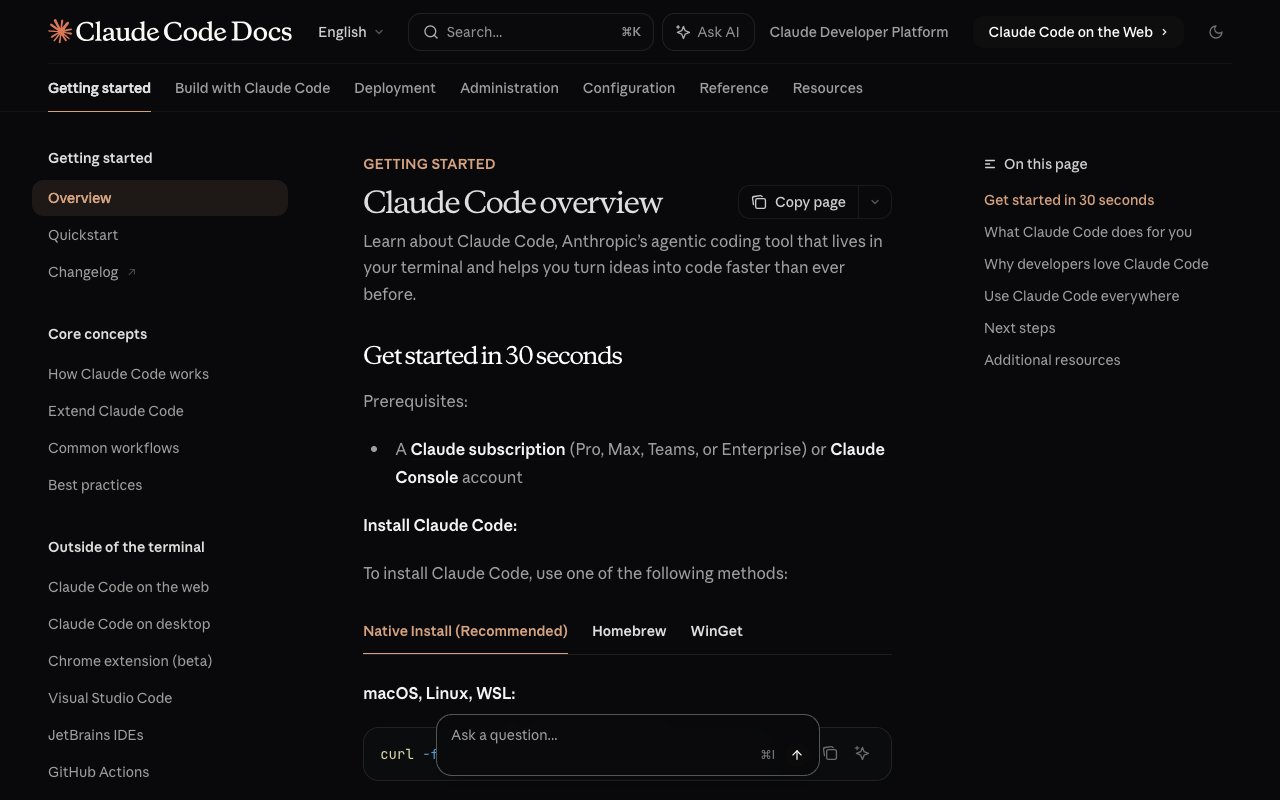The image size is (1280, 800).
Task: Switch to the Homebrew install tab
Action: (629, 631)
